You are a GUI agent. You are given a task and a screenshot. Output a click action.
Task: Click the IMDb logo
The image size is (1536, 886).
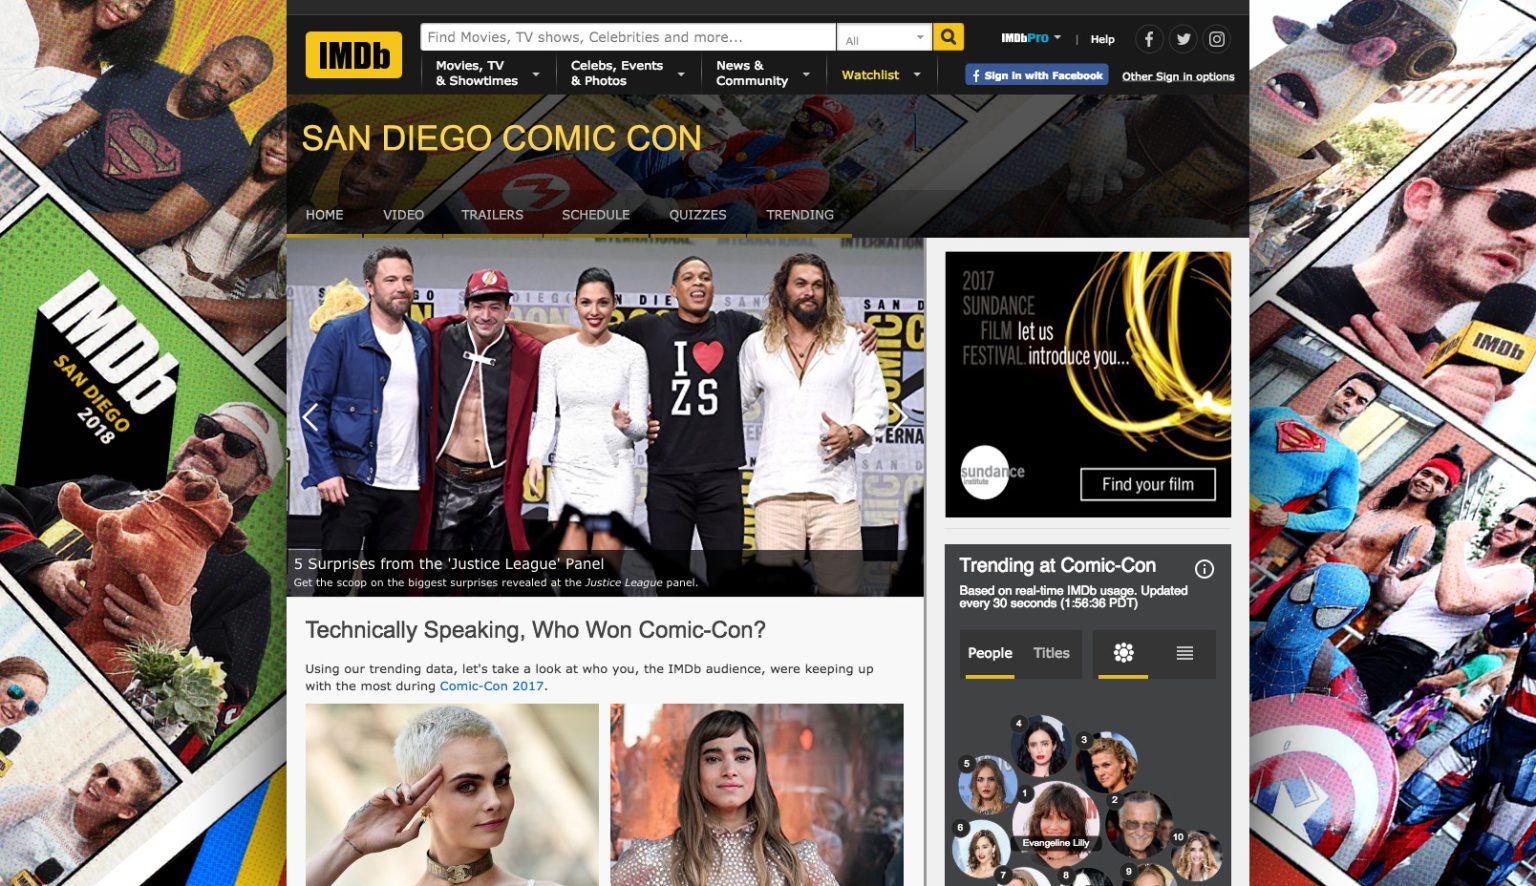[353, 55]
